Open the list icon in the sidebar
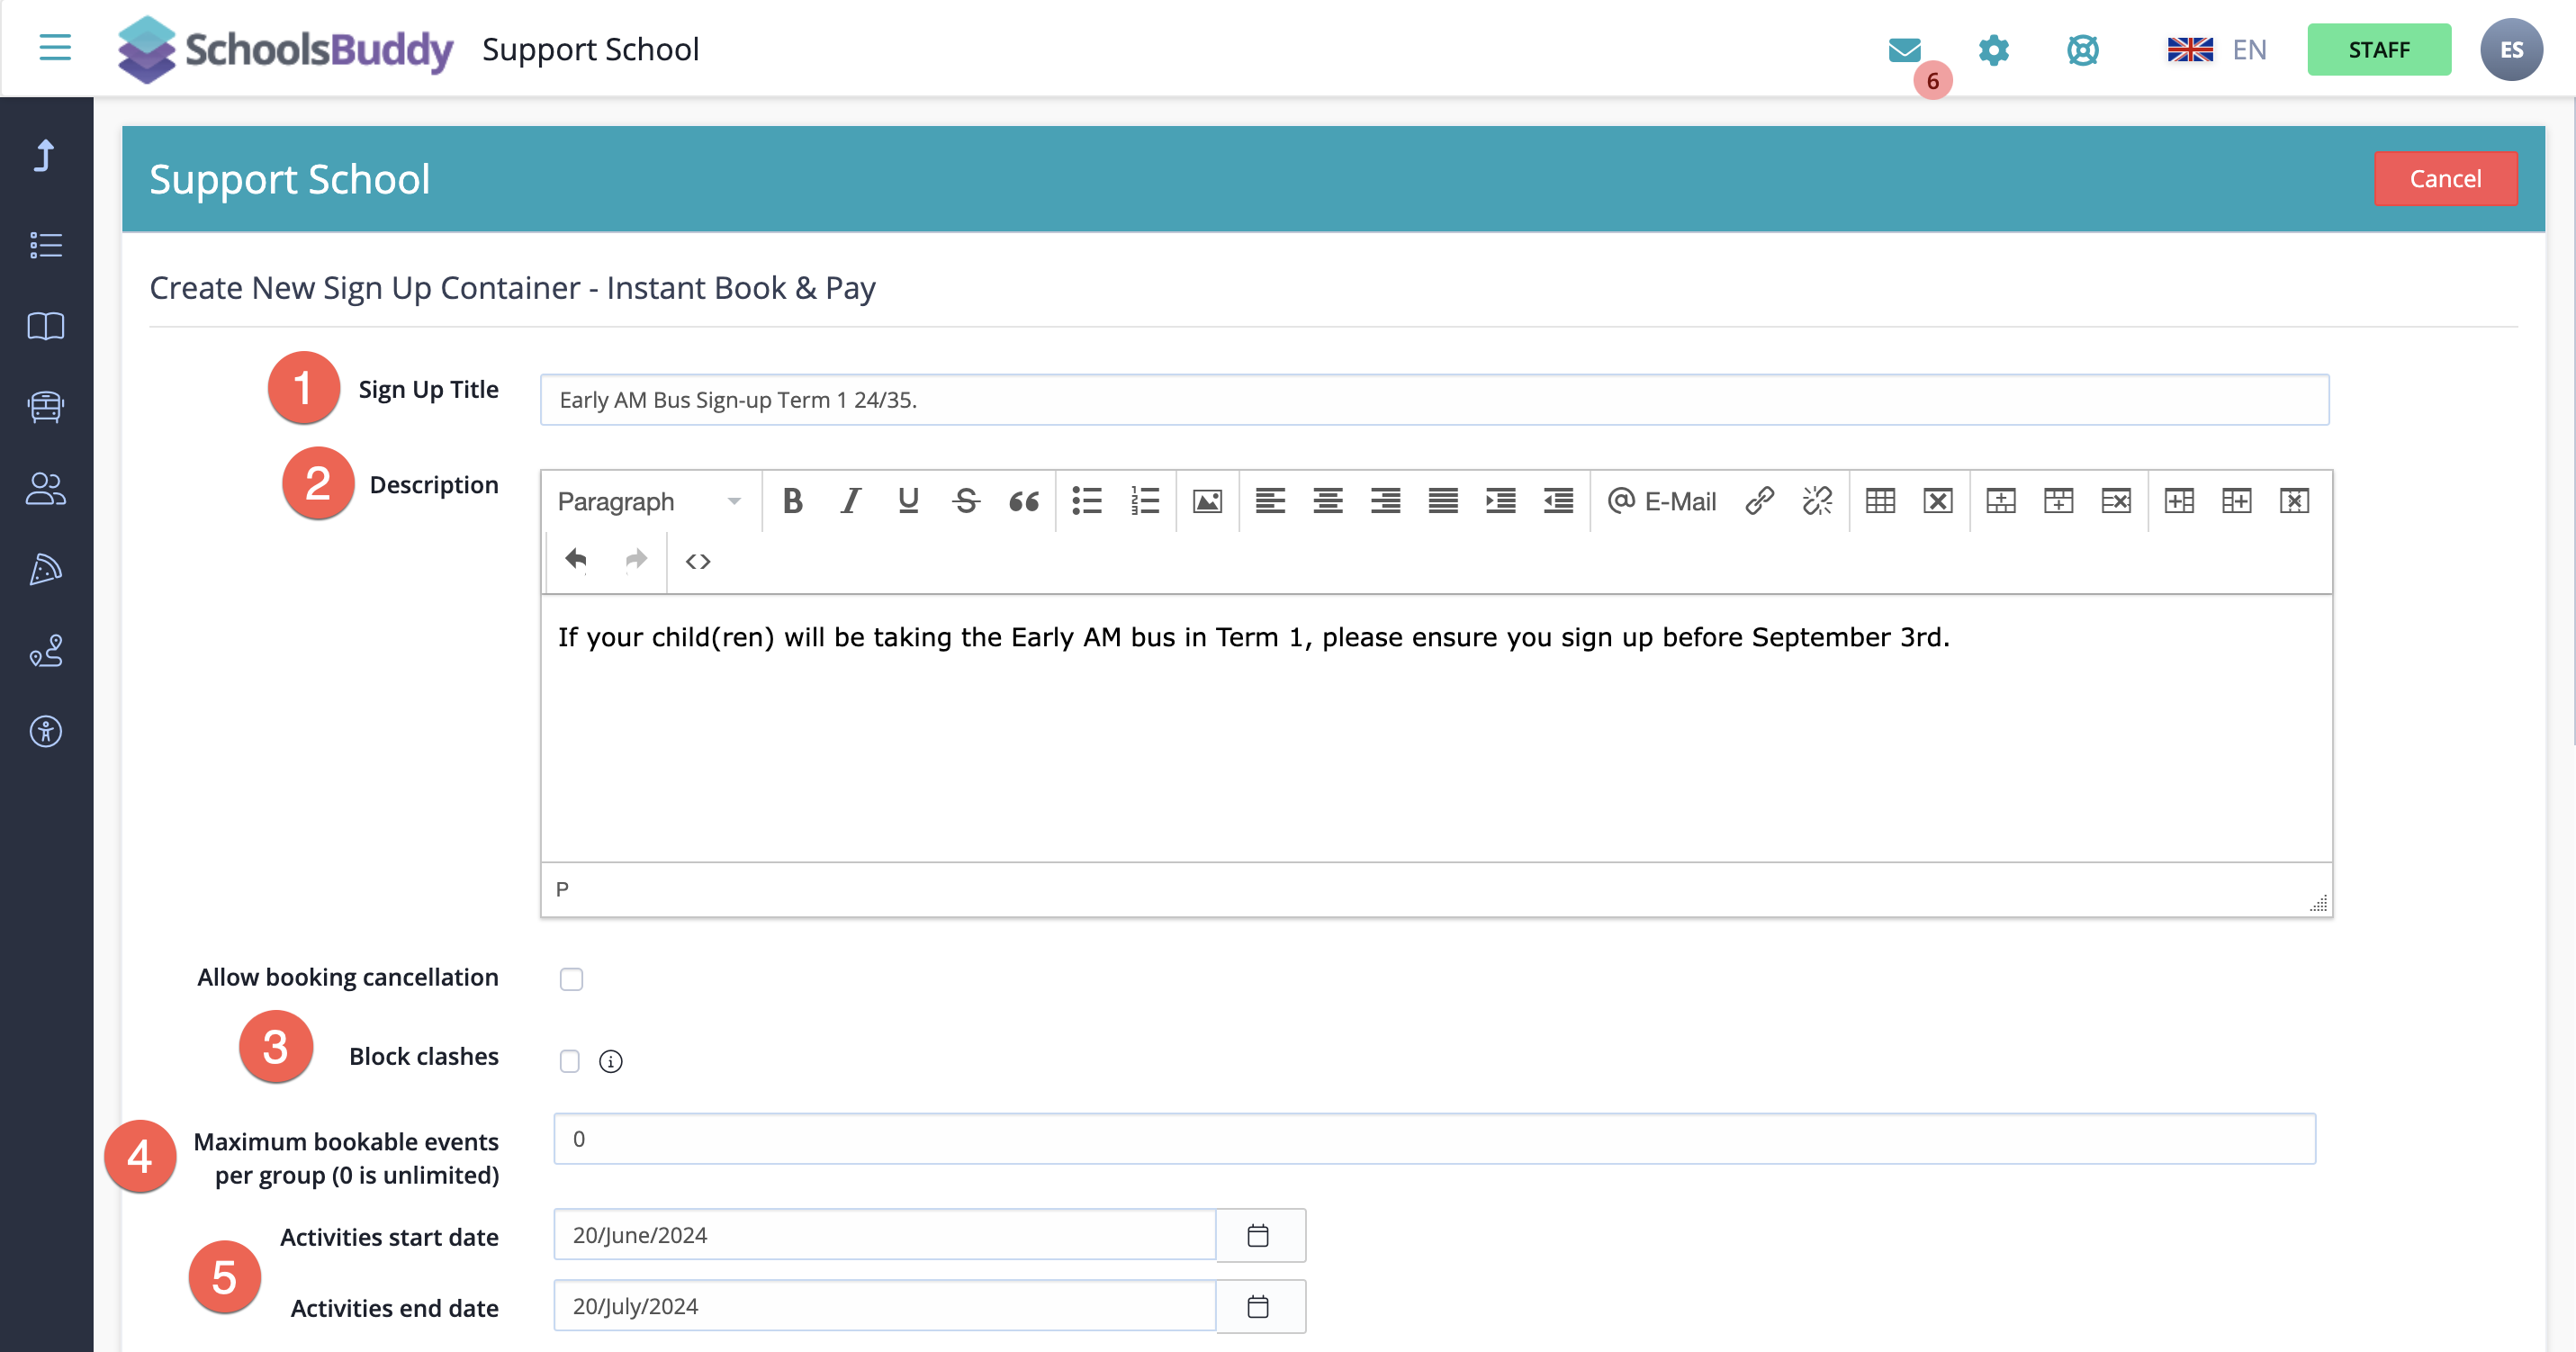Image resolution: width=2576 pixels, height=1352 pixels. tap(45, 245)
